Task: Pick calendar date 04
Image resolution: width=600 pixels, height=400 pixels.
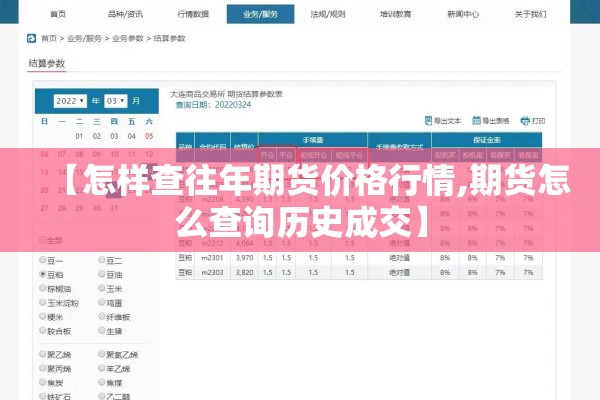Action: click(132, 136)
